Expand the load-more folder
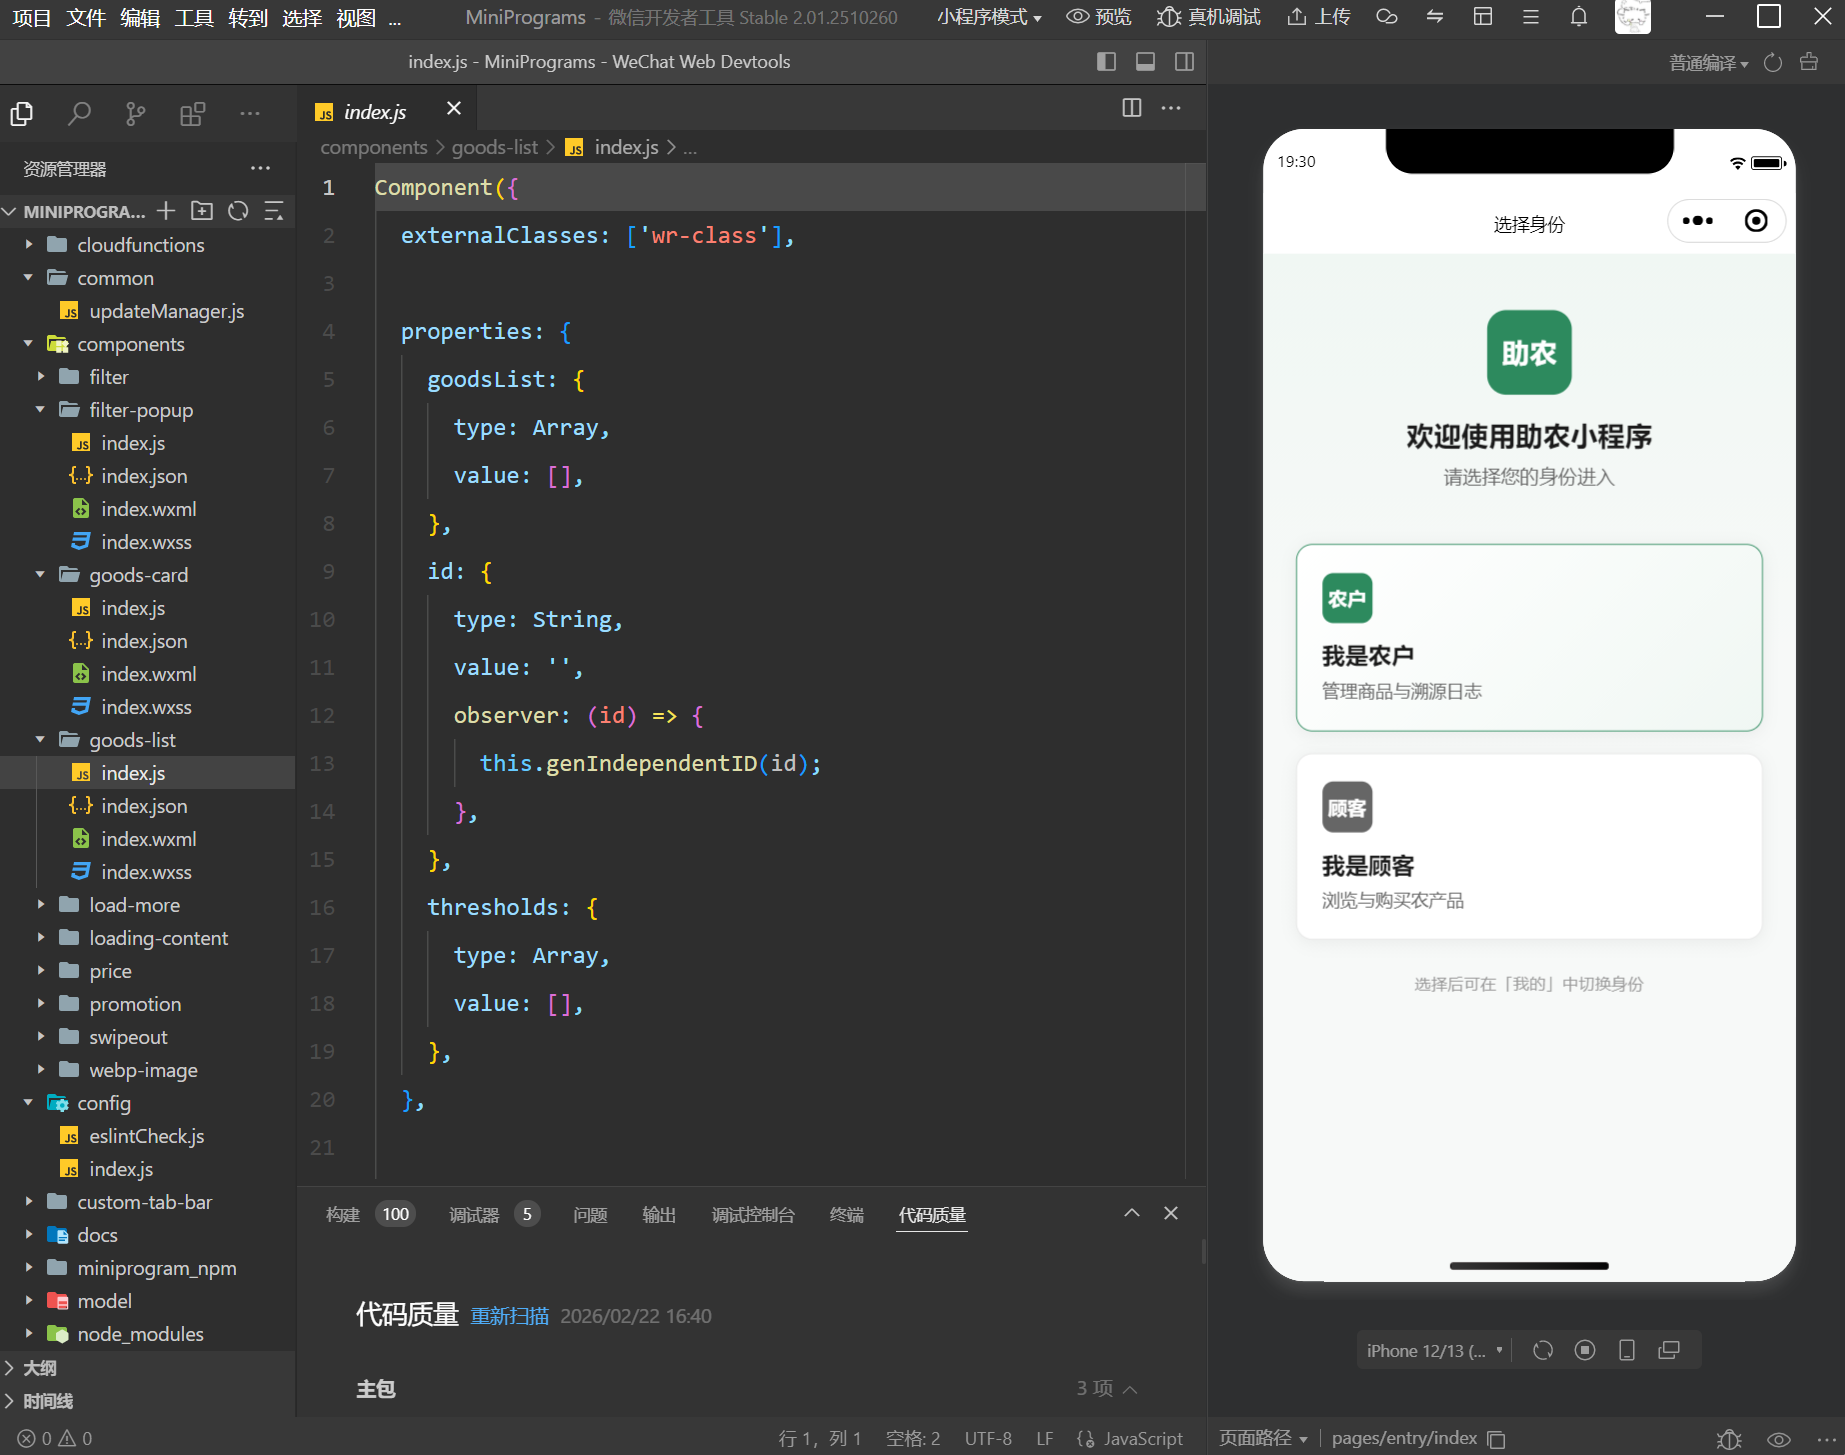 click(134, 905)
